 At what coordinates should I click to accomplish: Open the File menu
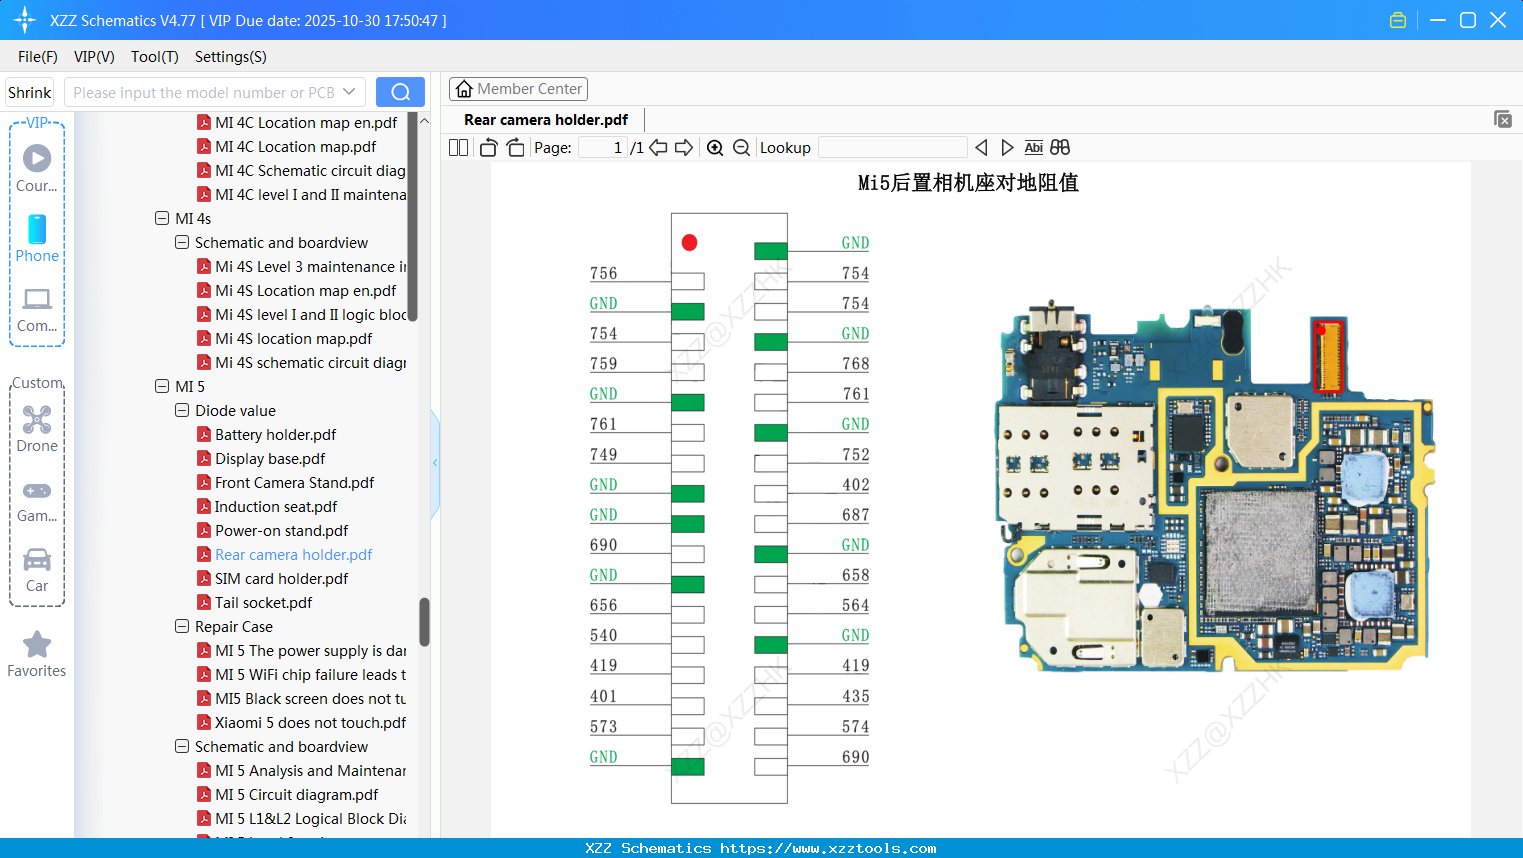[38, 57]
